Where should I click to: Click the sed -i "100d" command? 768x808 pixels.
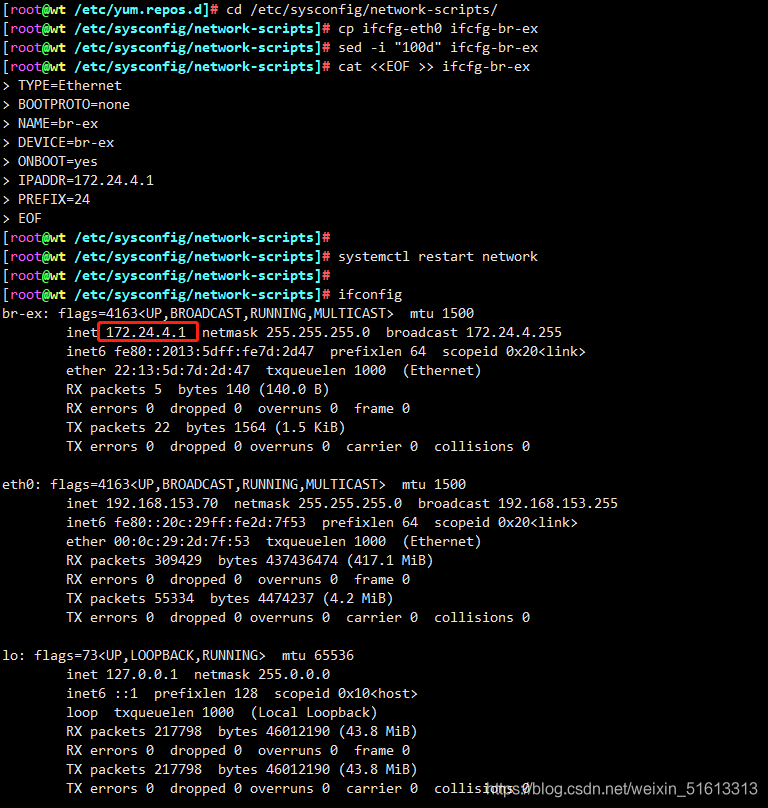pyautogui.click(x=438, y=47)
